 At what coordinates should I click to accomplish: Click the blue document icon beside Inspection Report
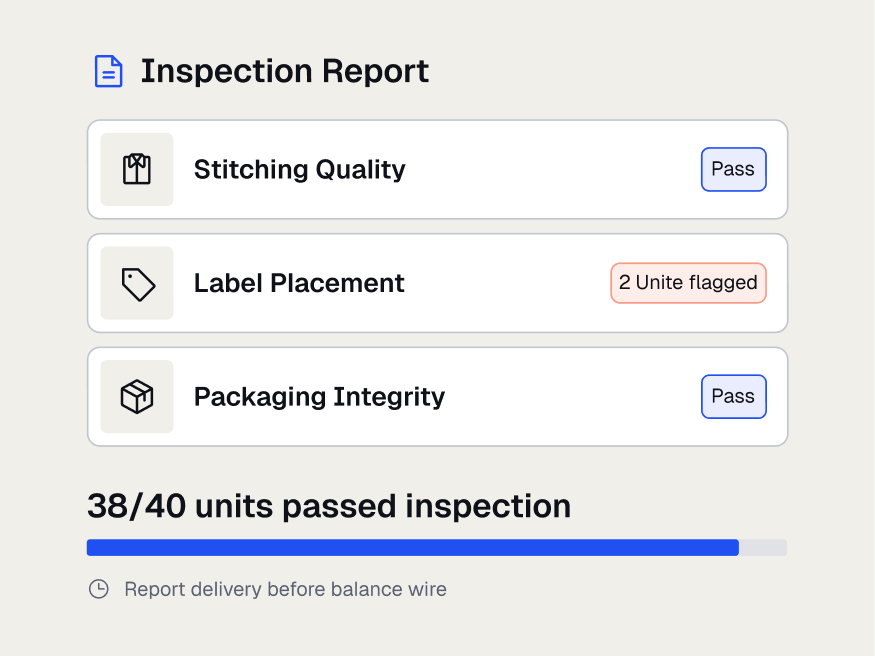coord(109,71)
